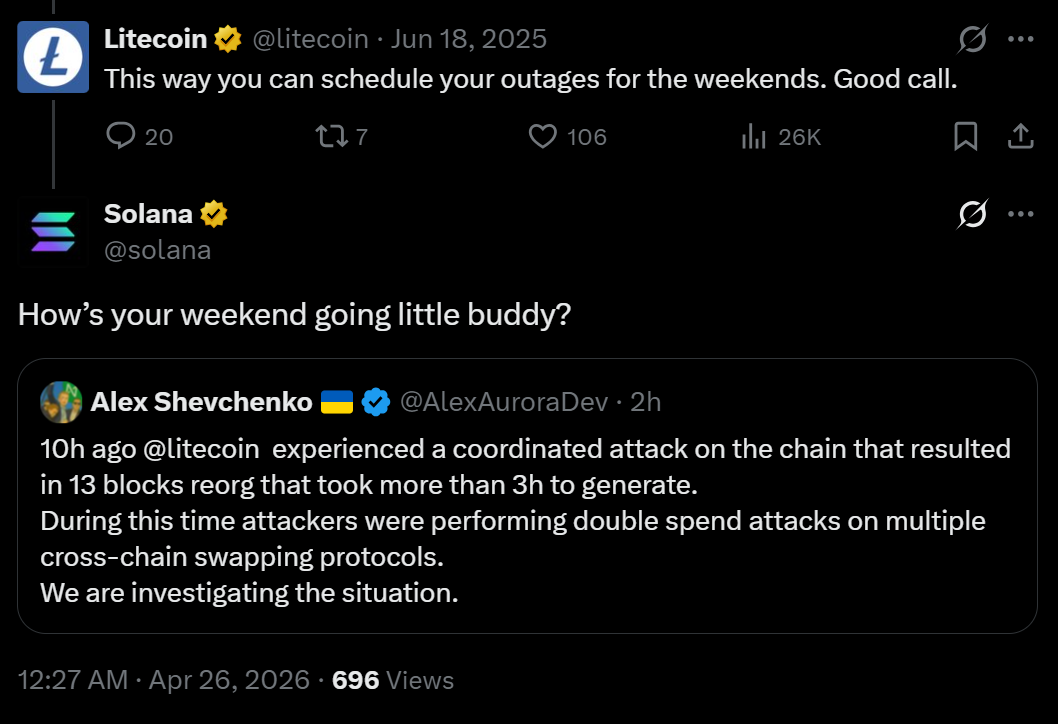The width and height of the screenshot is (1058, 724).
Task: Share Litecoin's tweet
Action: [1020, 137]
